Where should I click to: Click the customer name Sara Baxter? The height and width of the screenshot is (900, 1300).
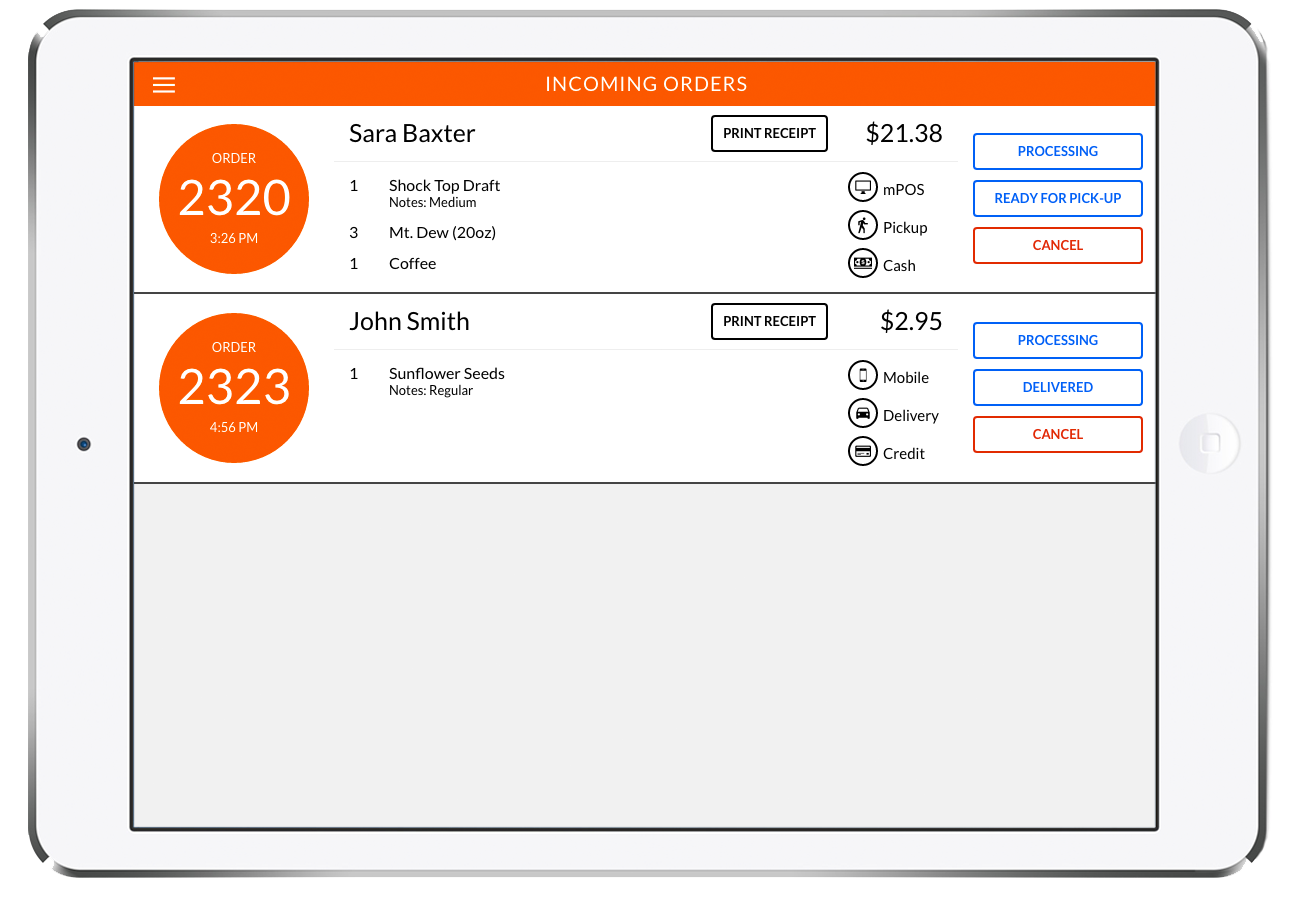click(412, 134)
